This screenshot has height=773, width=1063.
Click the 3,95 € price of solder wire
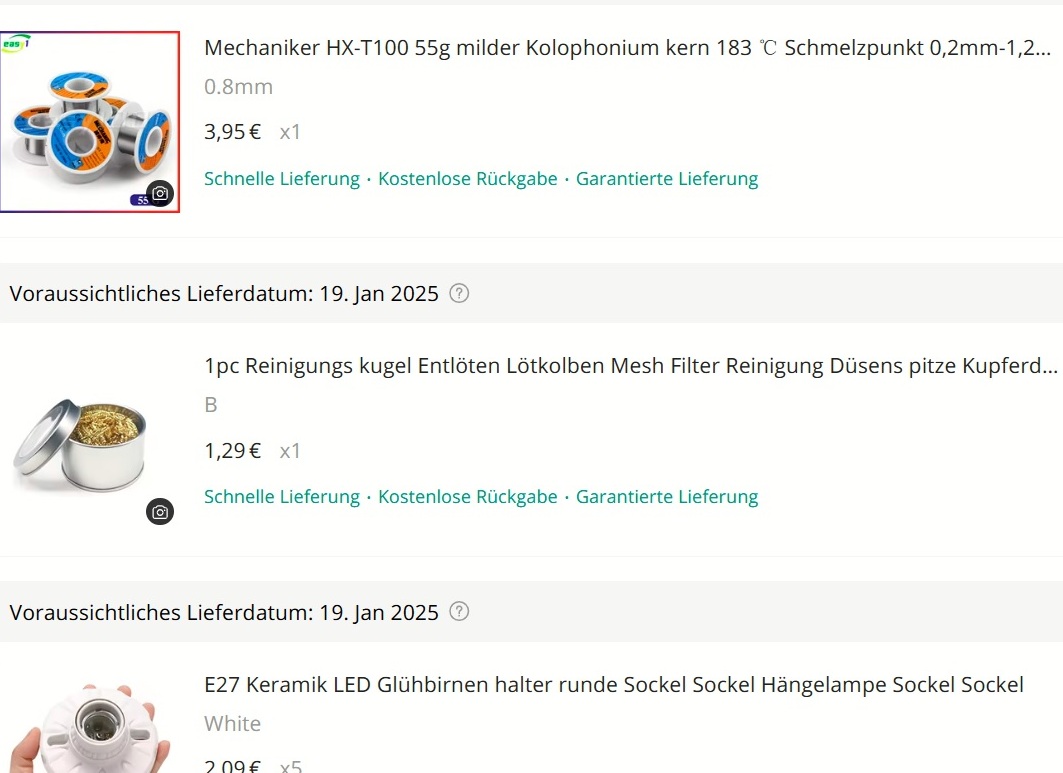(x=233, y=132)
